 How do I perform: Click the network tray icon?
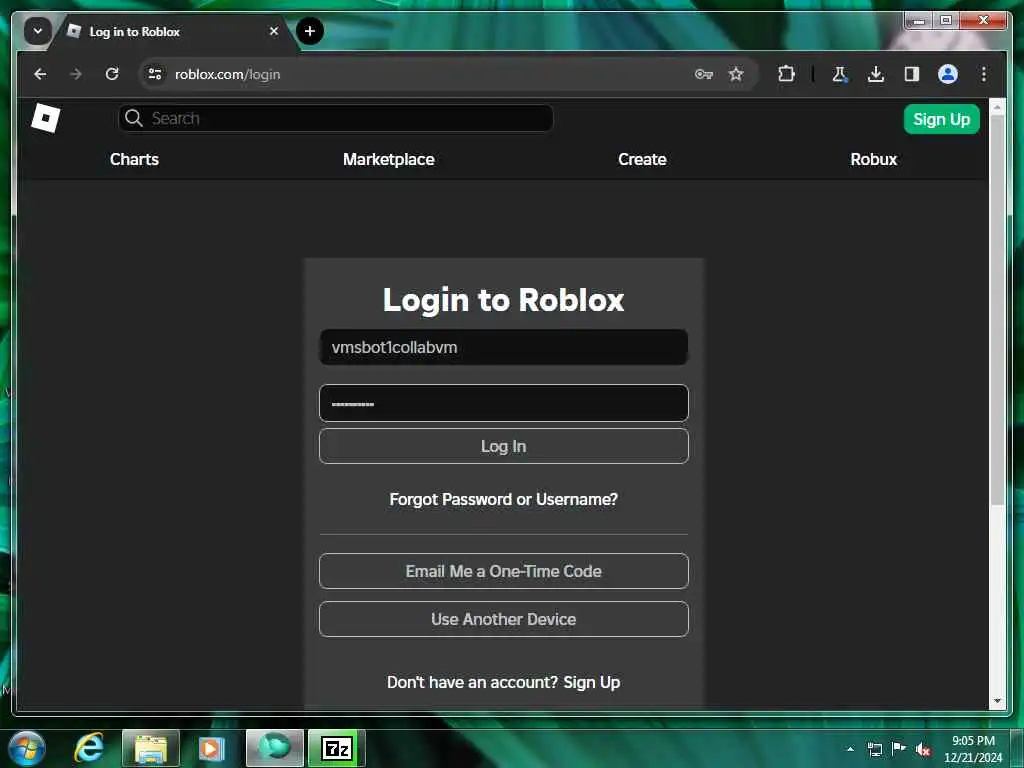tap(874, 749)
